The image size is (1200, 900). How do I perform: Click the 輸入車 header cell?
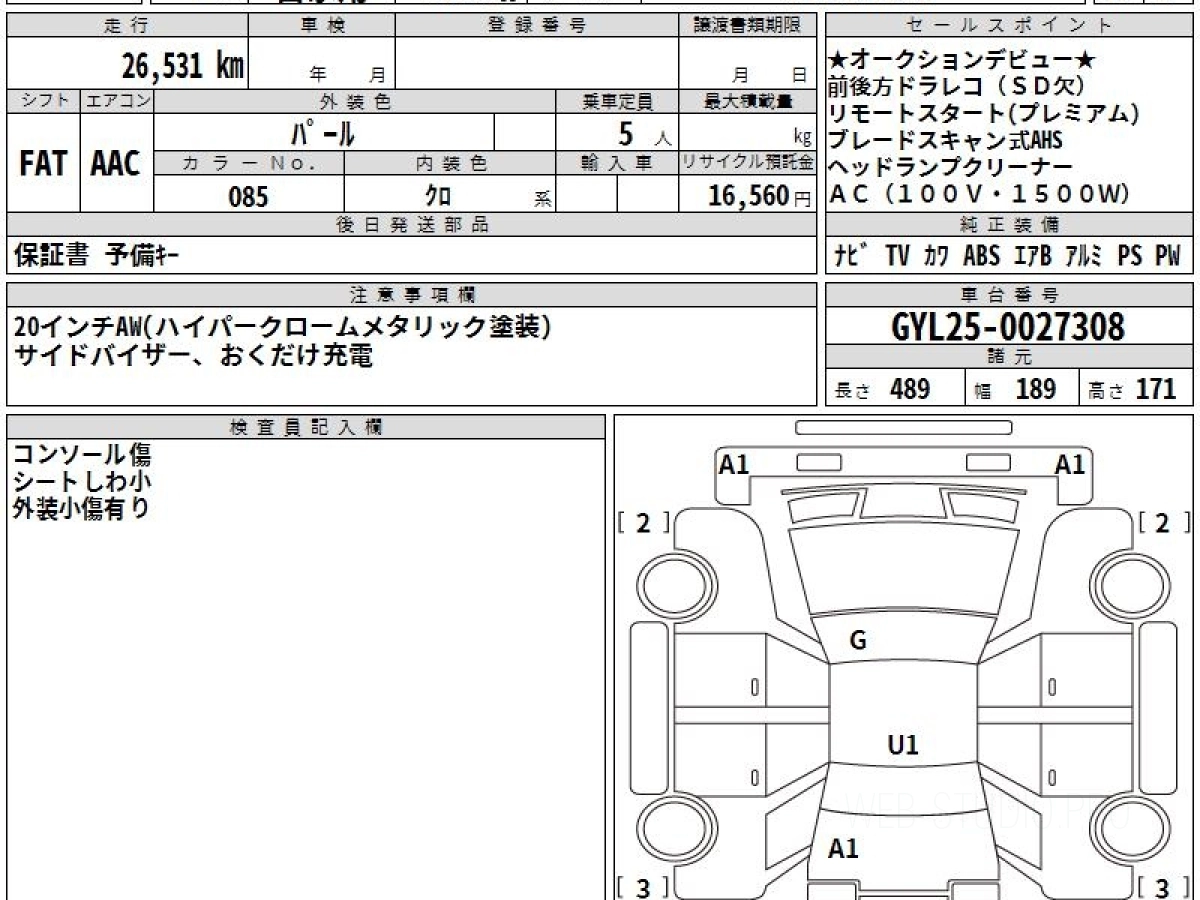[617, 163]
